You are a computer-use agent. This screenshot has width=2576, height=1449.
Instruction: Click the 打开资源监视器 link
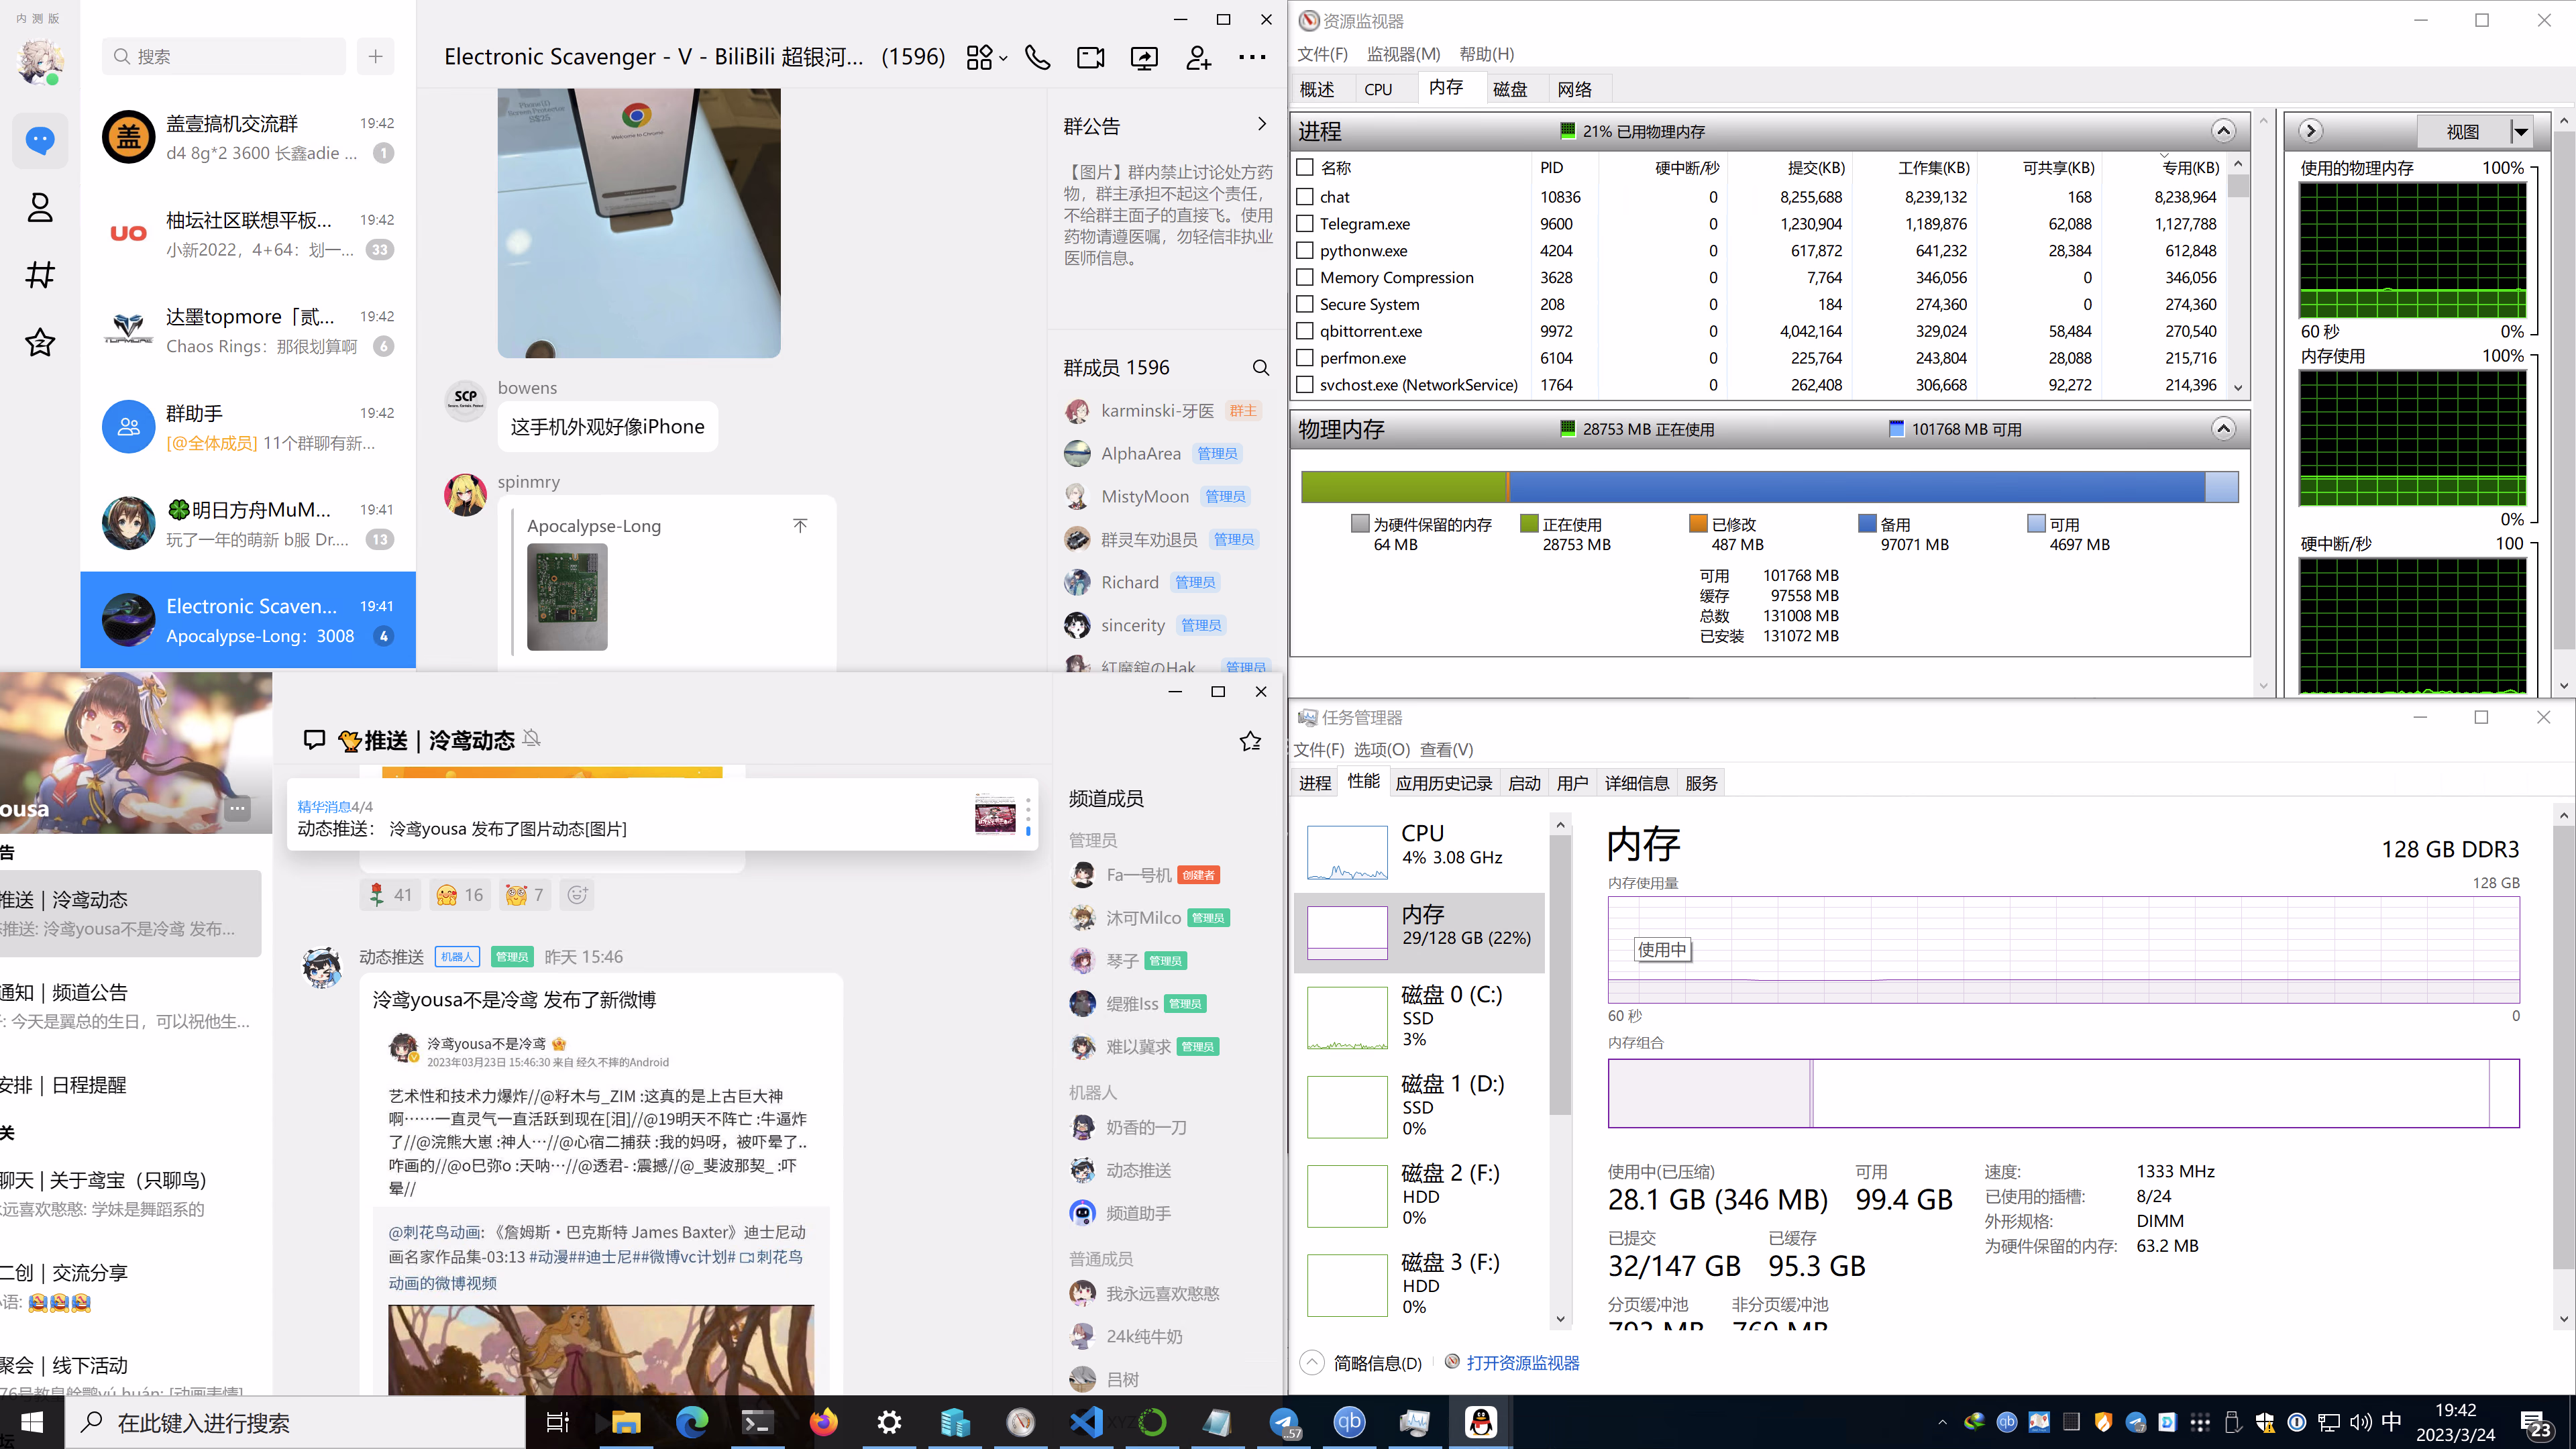click(1522, 1363)
